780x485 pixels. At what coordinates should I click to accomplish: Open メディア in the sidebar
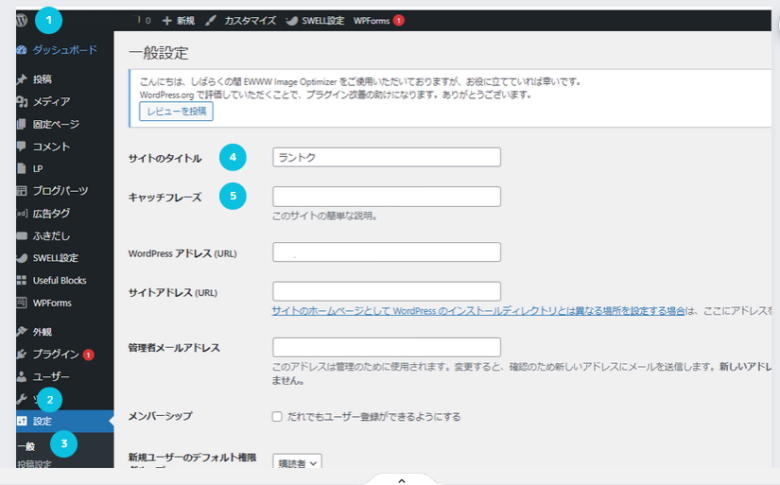(x=51, y=101)
